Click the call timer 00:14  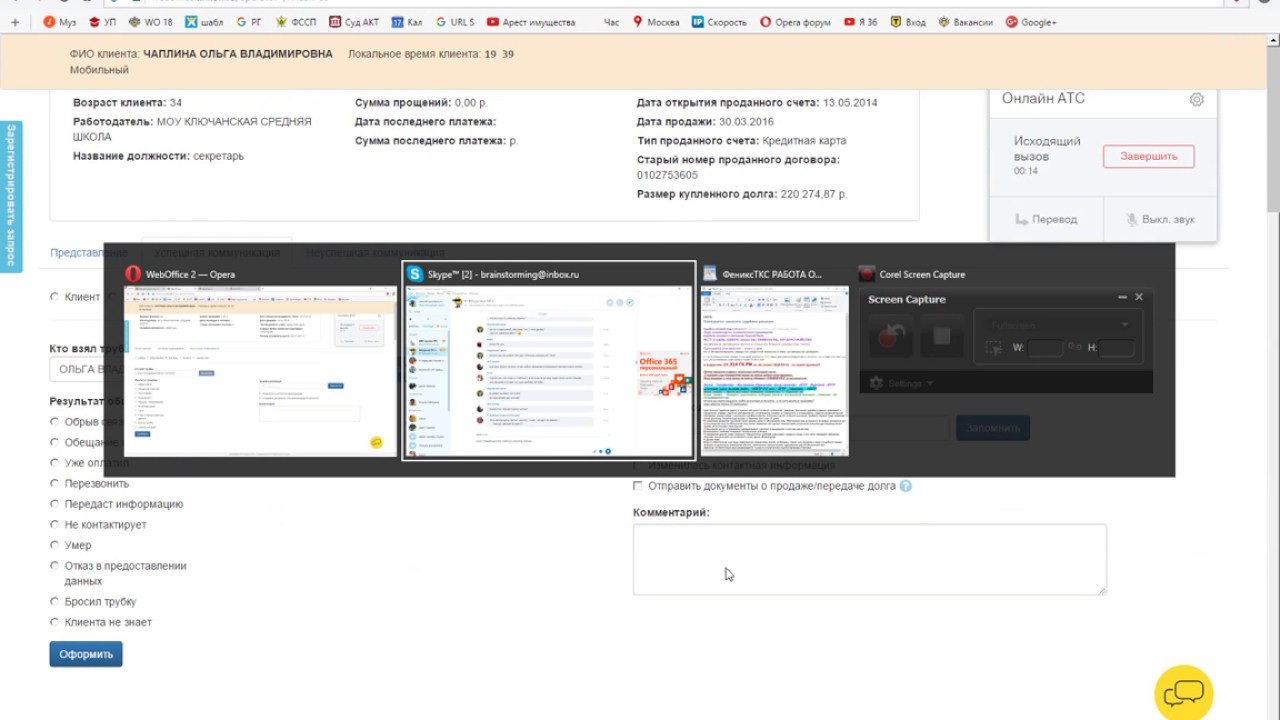click(x=1026, y=171)
